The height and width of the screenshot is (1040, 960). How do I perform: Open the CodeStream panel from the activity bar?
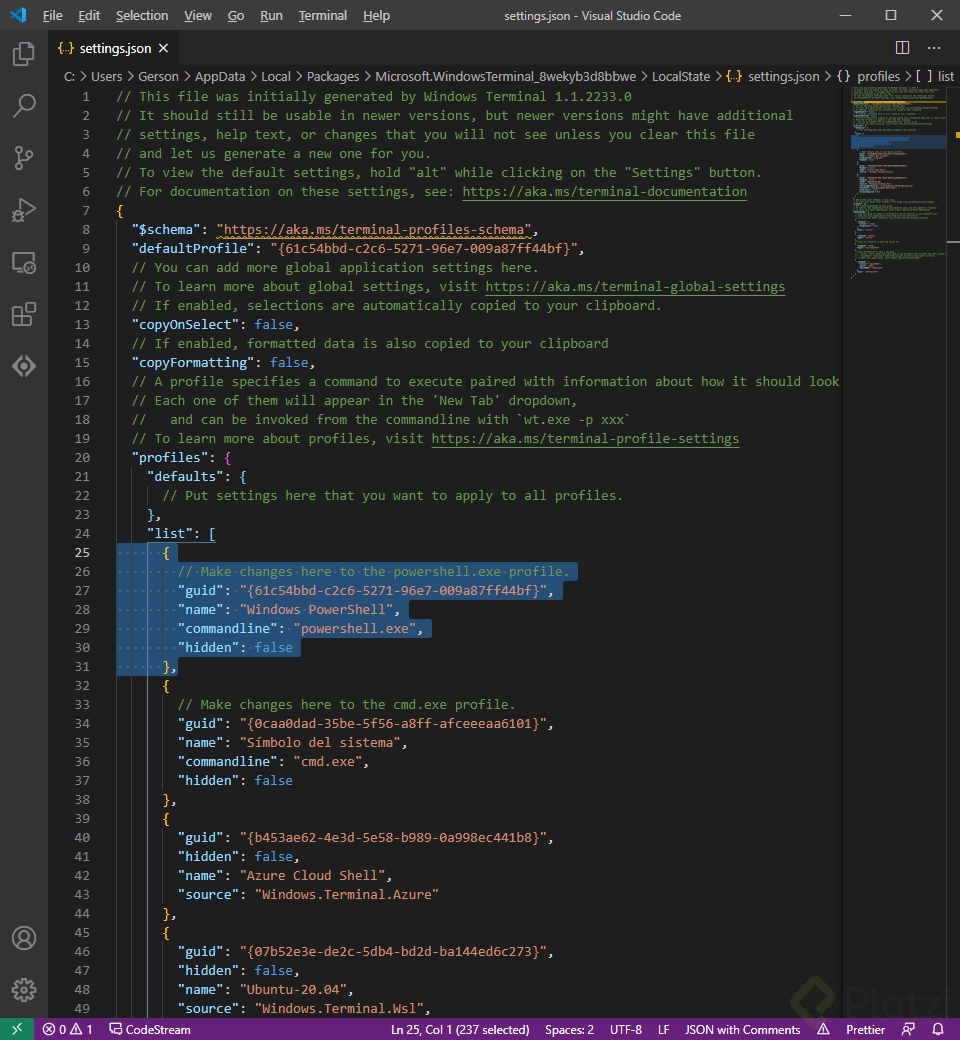pos(24,366)
